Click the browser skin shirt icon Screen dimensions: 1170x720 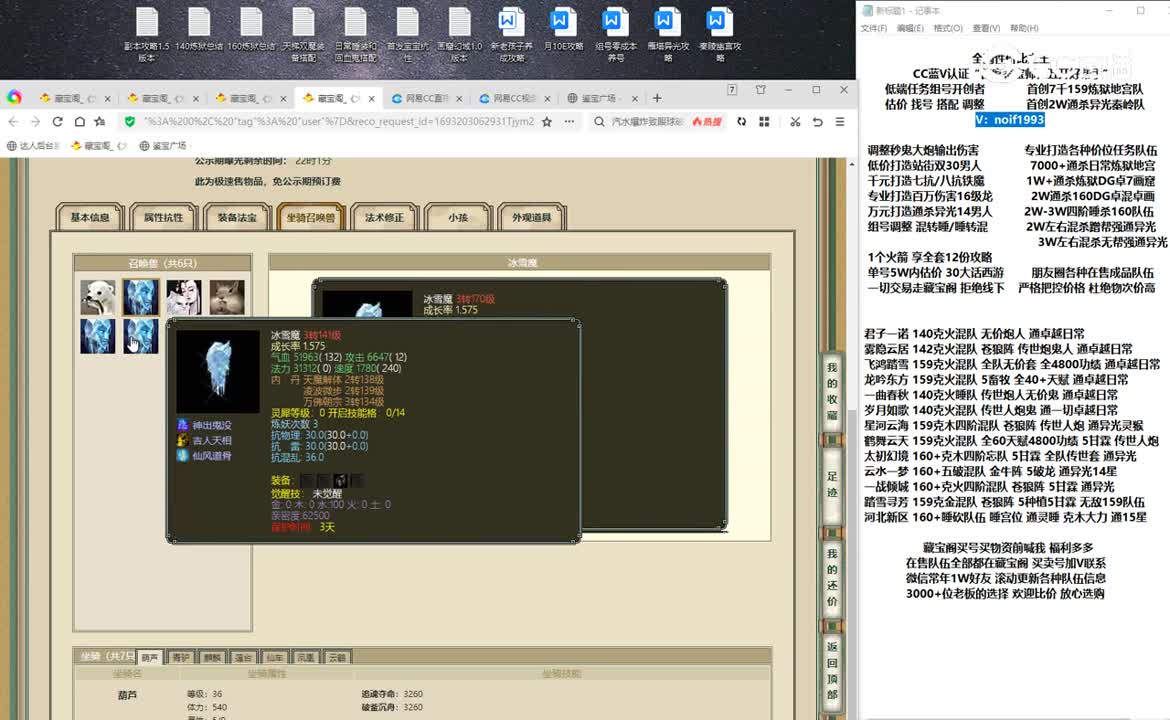pos(760,90)
